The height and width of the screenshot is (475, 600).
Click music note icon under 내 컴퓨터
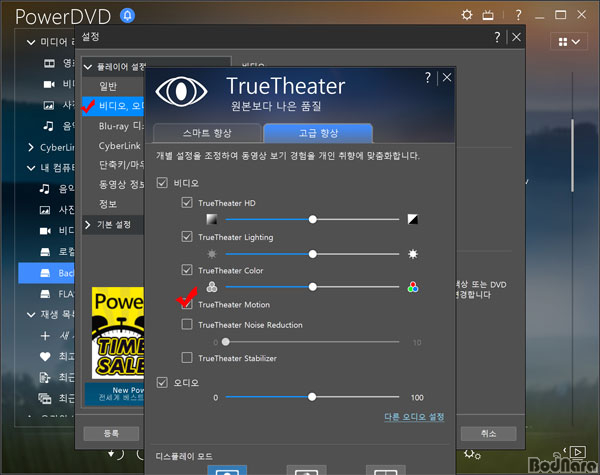(x=45, y=189)
